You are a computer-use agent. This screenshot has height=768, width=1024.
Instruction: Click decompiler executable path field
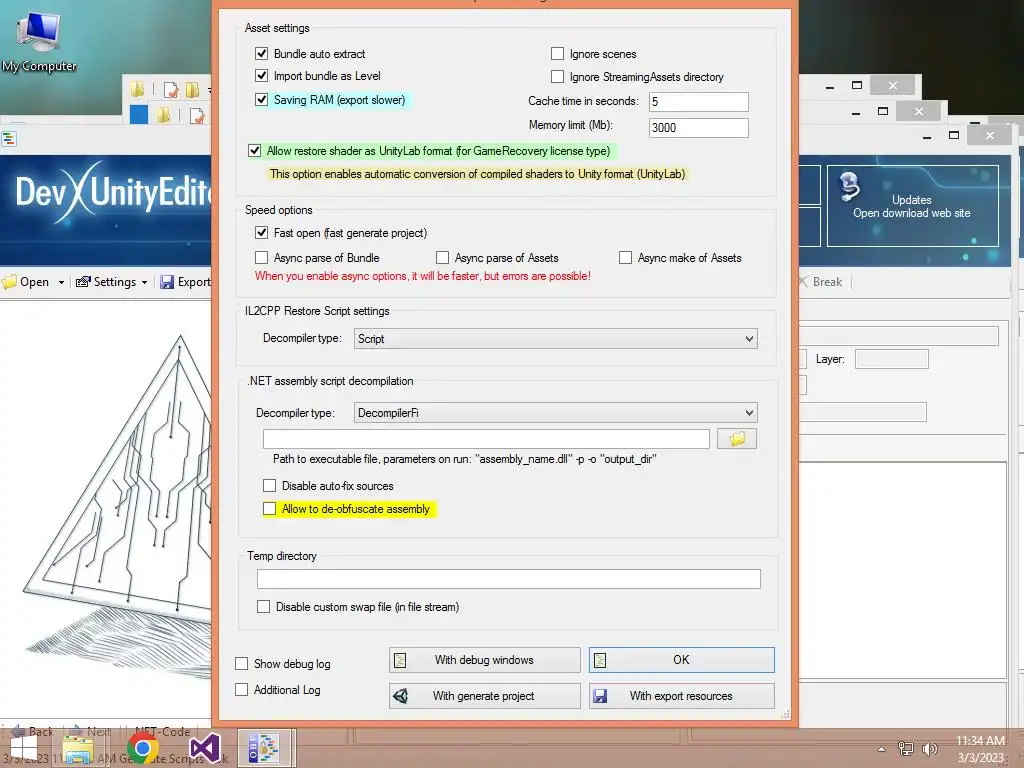click(487, 439)
